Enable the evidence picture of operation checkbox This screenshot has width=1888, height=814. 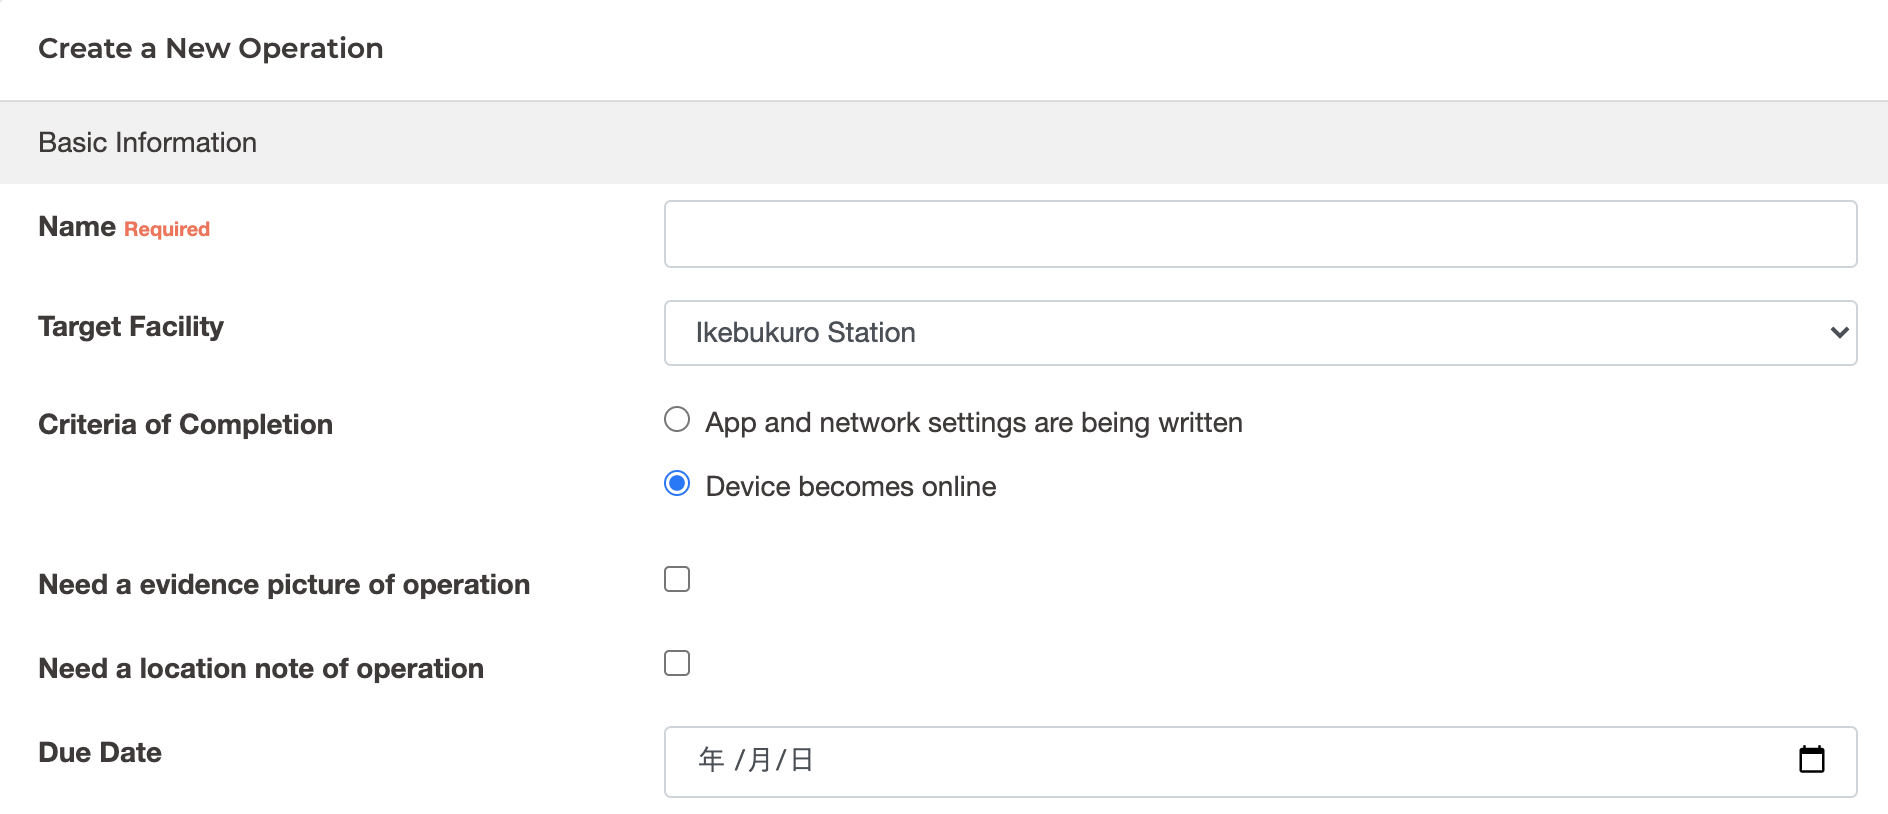pyautogui.click(x=677, y=579)
